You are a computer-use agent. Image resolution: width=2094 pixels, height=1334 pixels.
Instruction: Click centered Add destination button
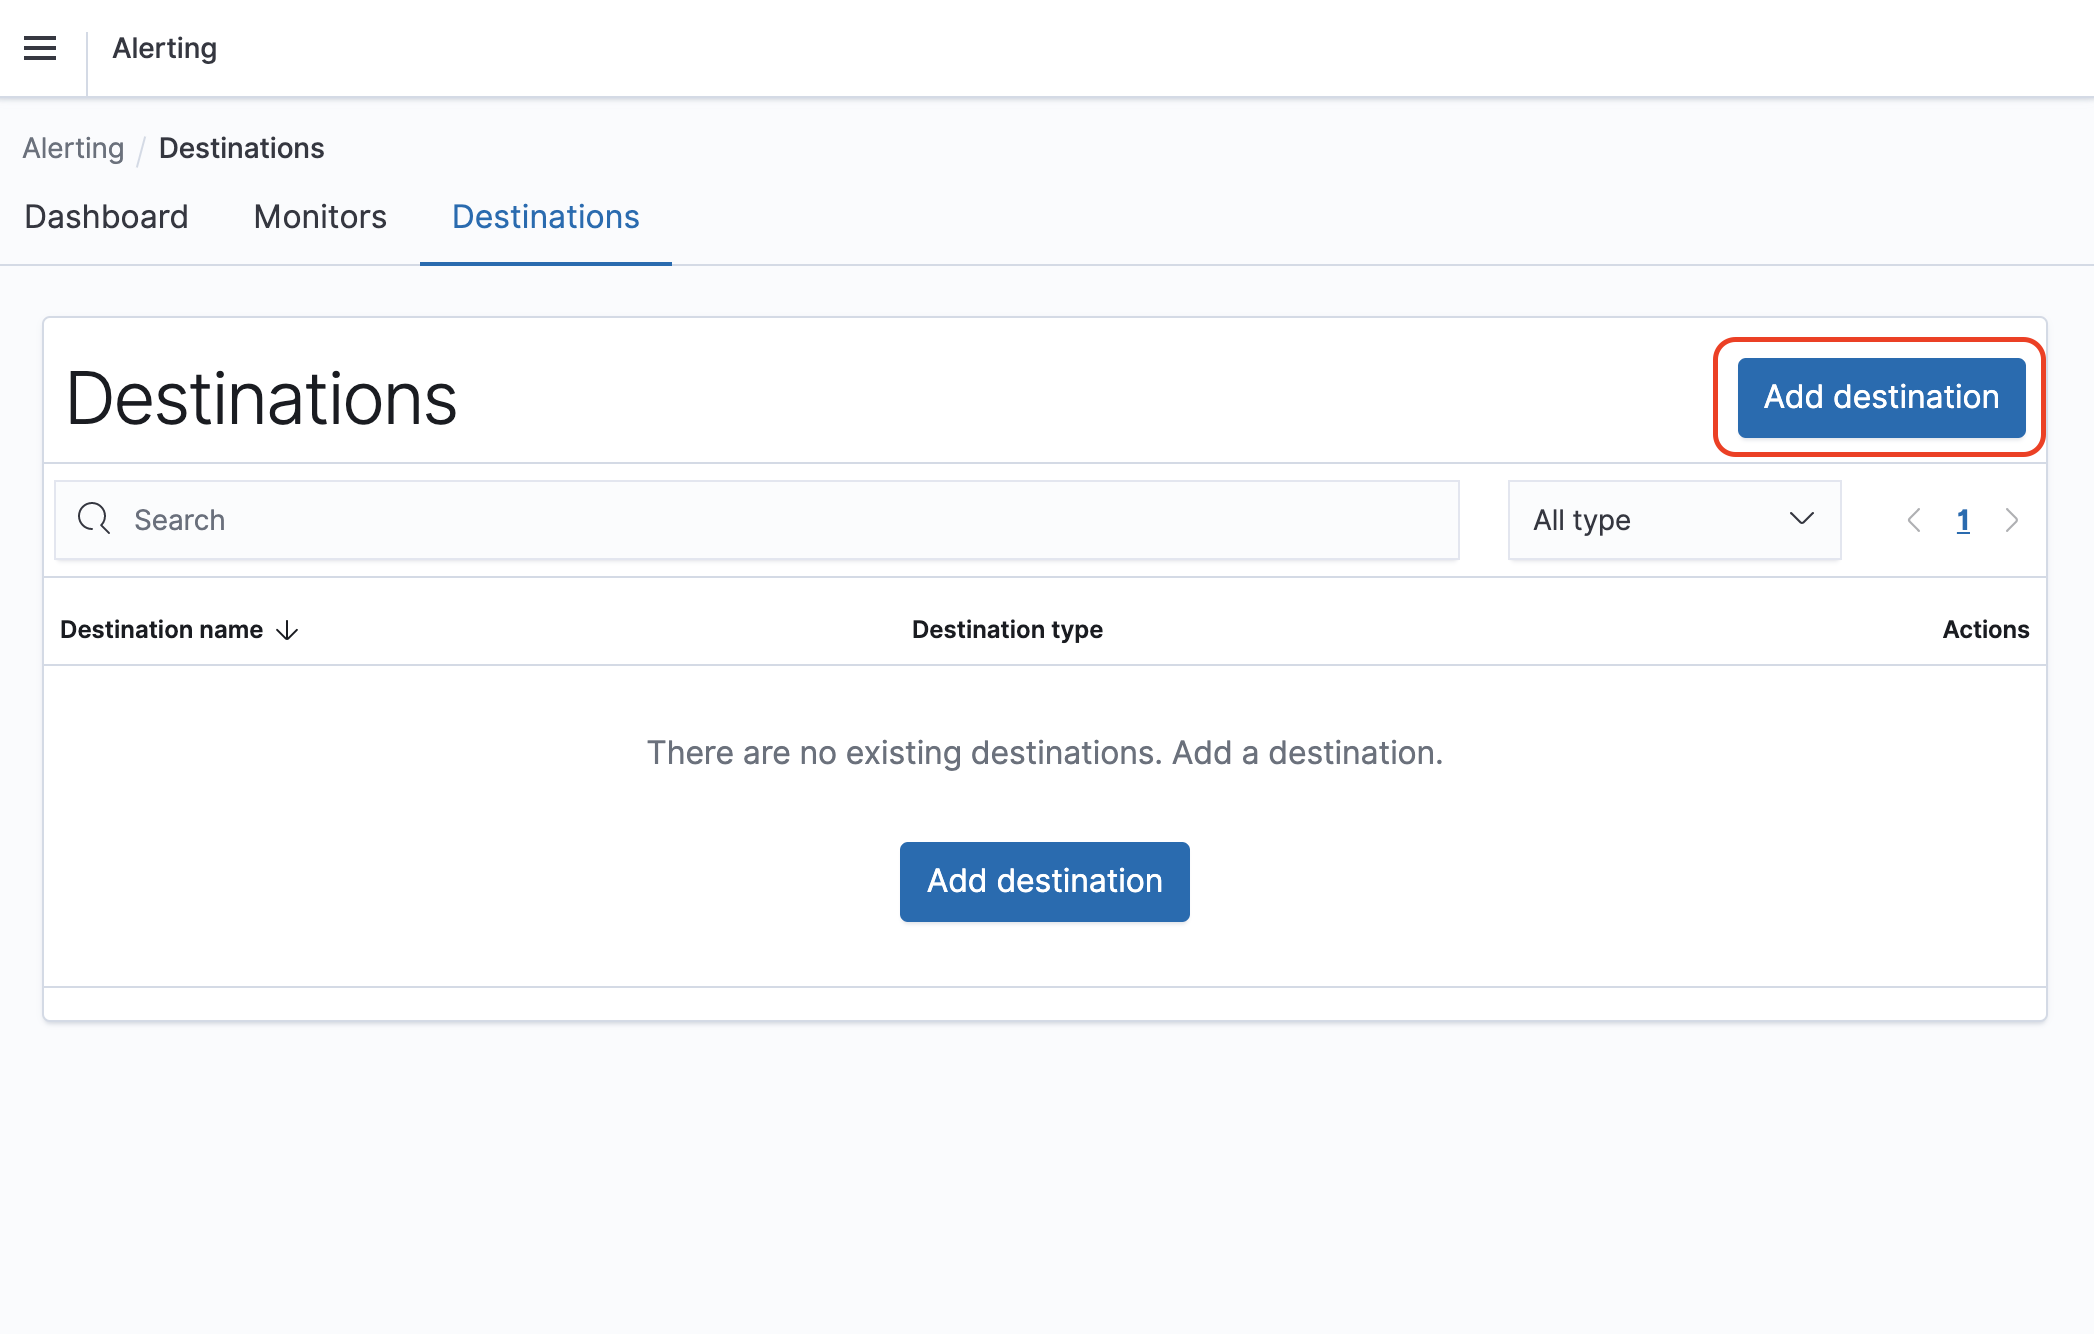[x=1044, y=881]
